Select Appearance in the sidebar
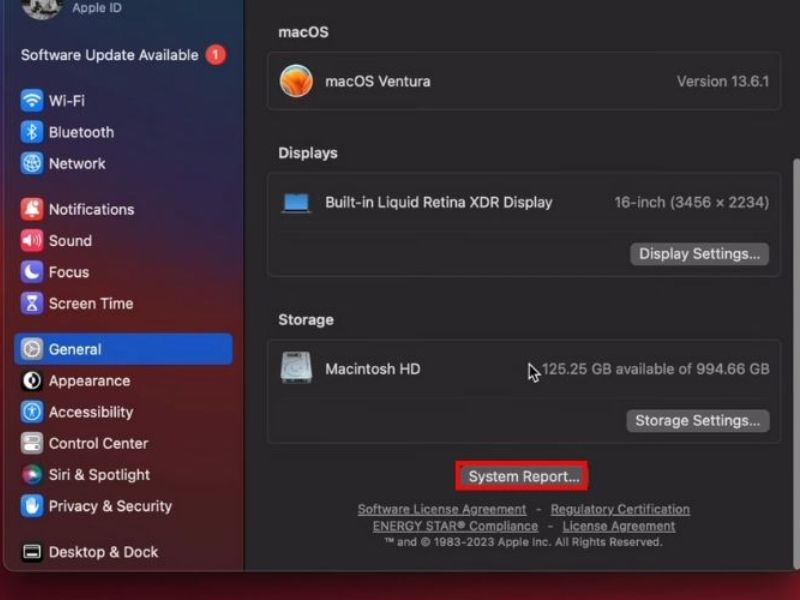 123,381
